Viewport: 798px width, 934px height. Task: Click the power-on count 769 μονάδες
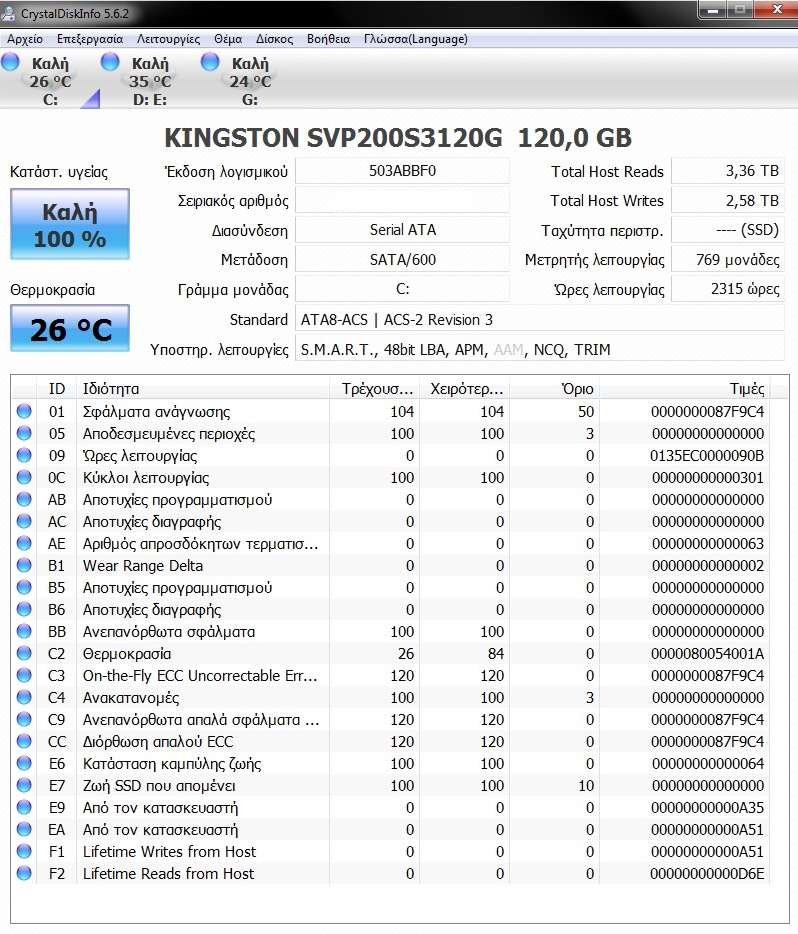pos(728,260)
